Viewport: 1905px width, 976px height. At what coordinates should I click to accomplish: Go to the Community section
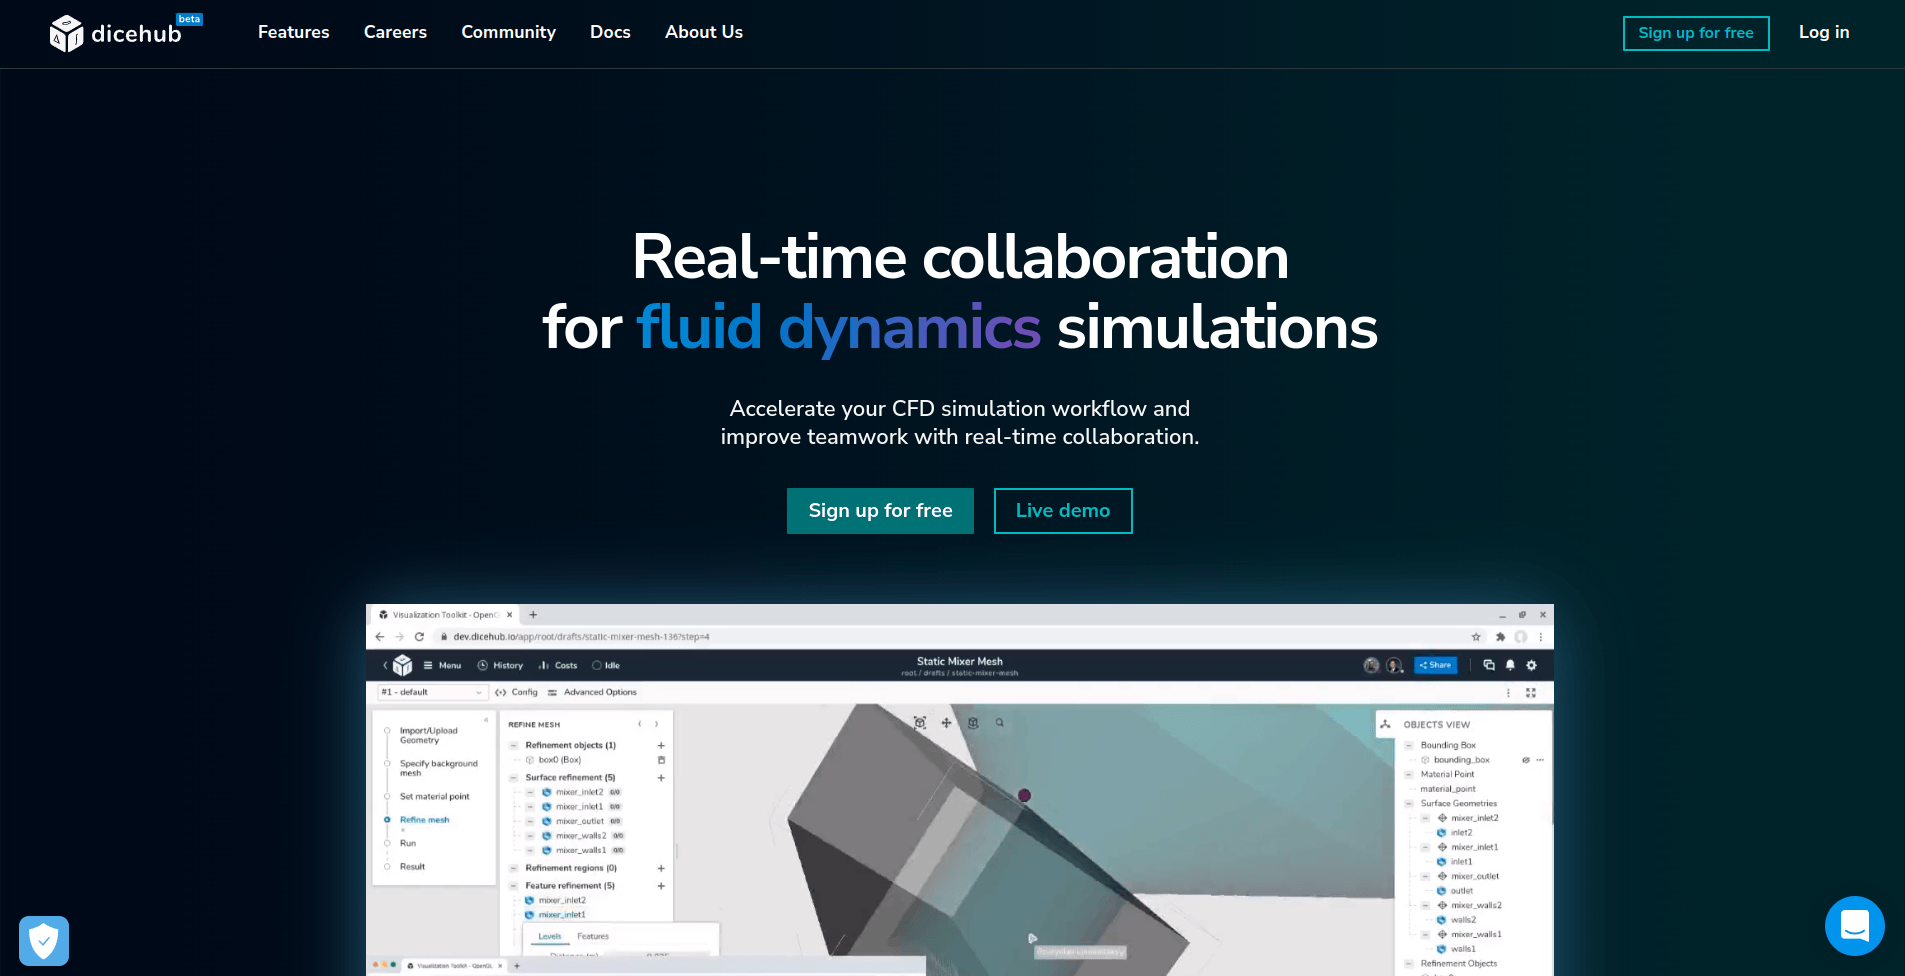pos(508,32)
